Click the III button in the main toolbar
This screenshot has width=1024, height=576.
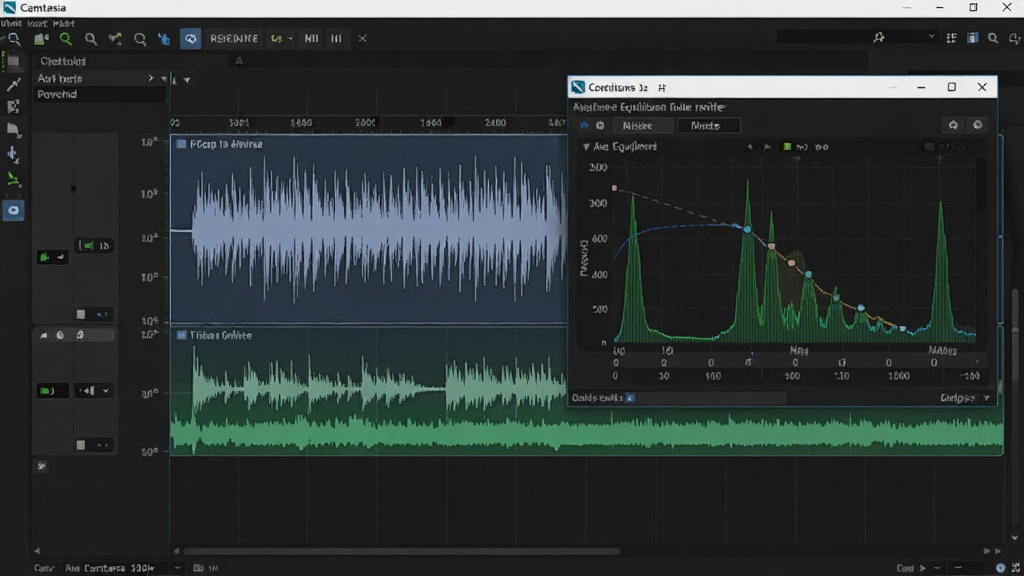336,39
